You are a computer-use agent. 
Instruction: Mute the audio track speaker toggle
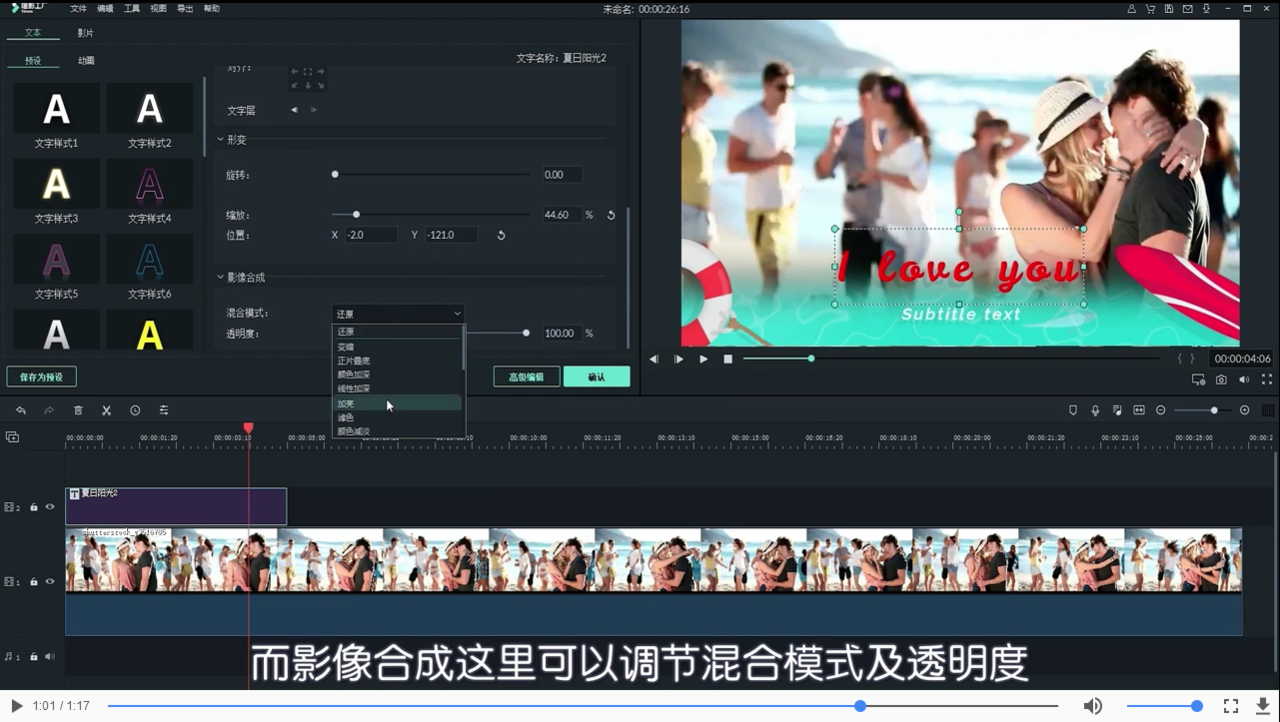pos(50,656)
